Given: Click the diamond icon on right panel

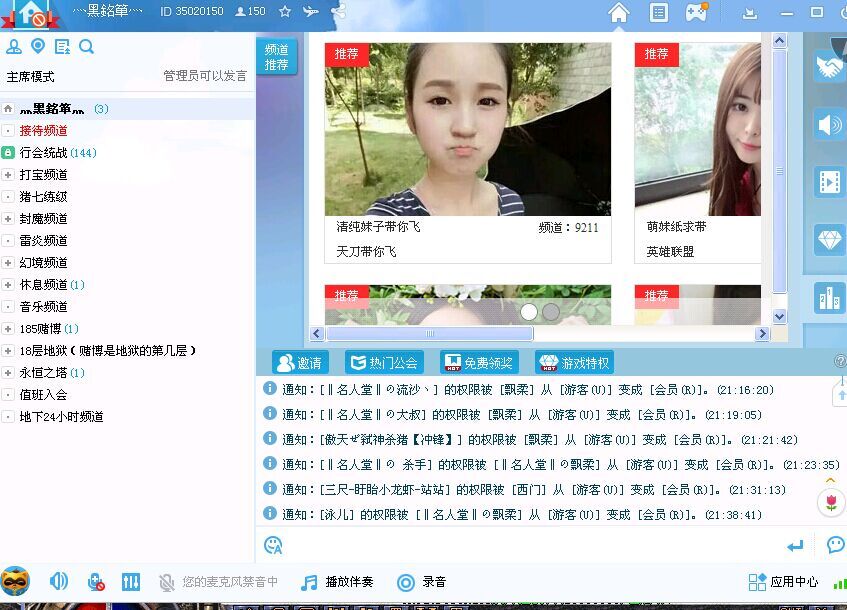Looking at the screenshot, I should 829,240.
